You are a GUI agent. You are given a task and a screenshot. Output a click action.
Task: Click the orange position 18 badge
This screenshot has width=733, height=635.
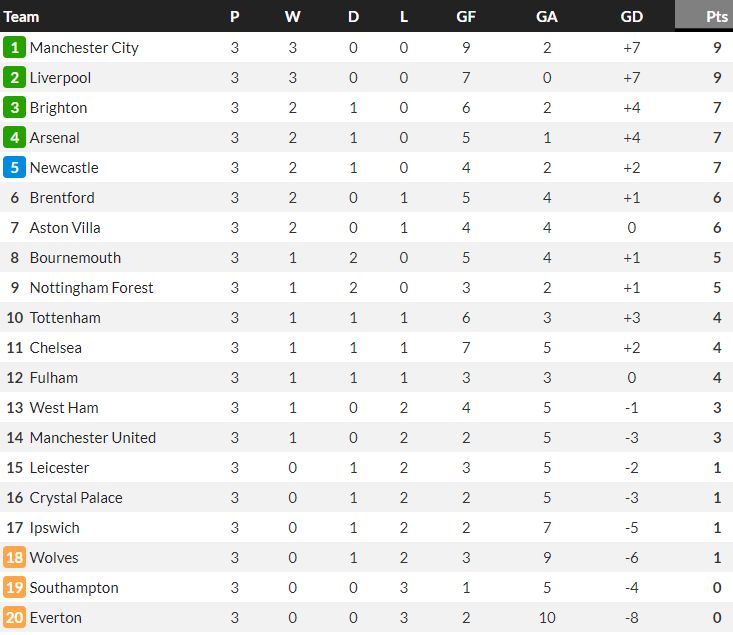pyautogui.click(x=14, y=557)
